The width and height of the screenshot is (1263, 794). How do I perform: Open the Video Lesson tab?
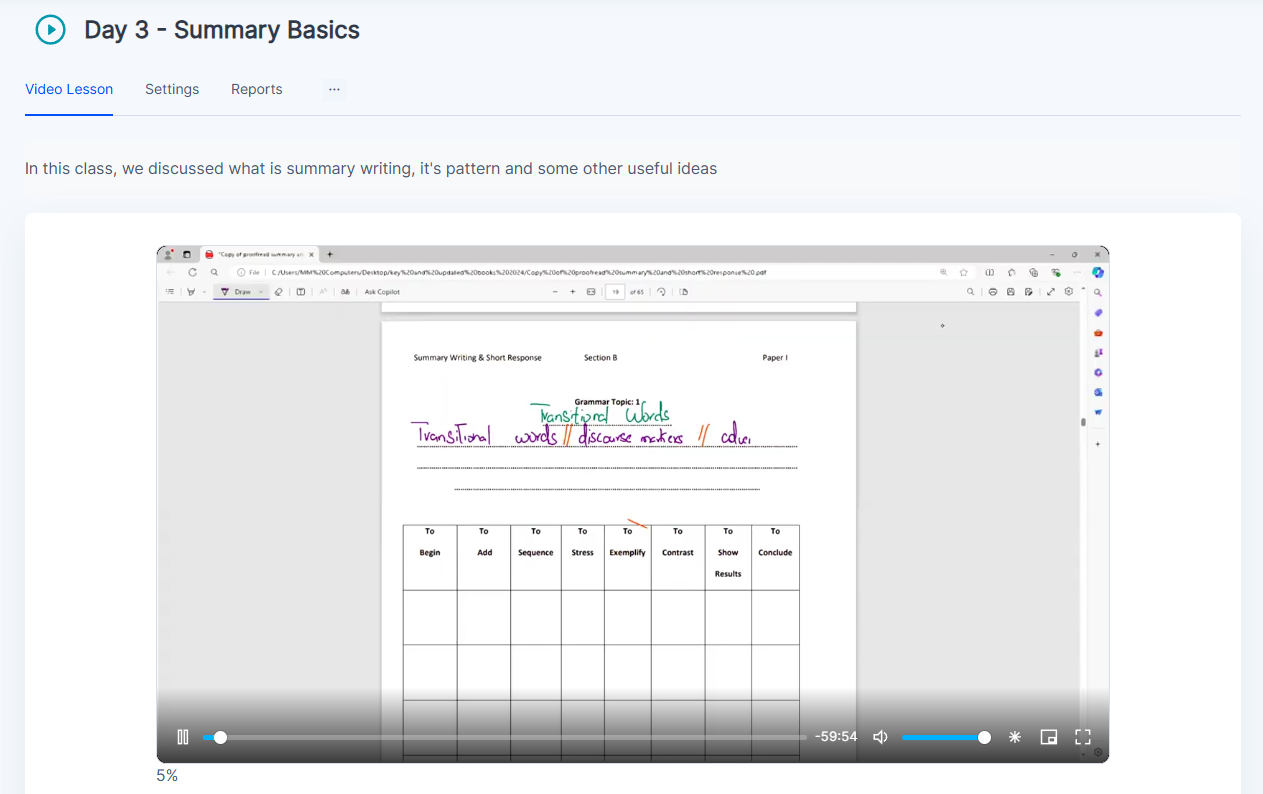tap(69, 89)
